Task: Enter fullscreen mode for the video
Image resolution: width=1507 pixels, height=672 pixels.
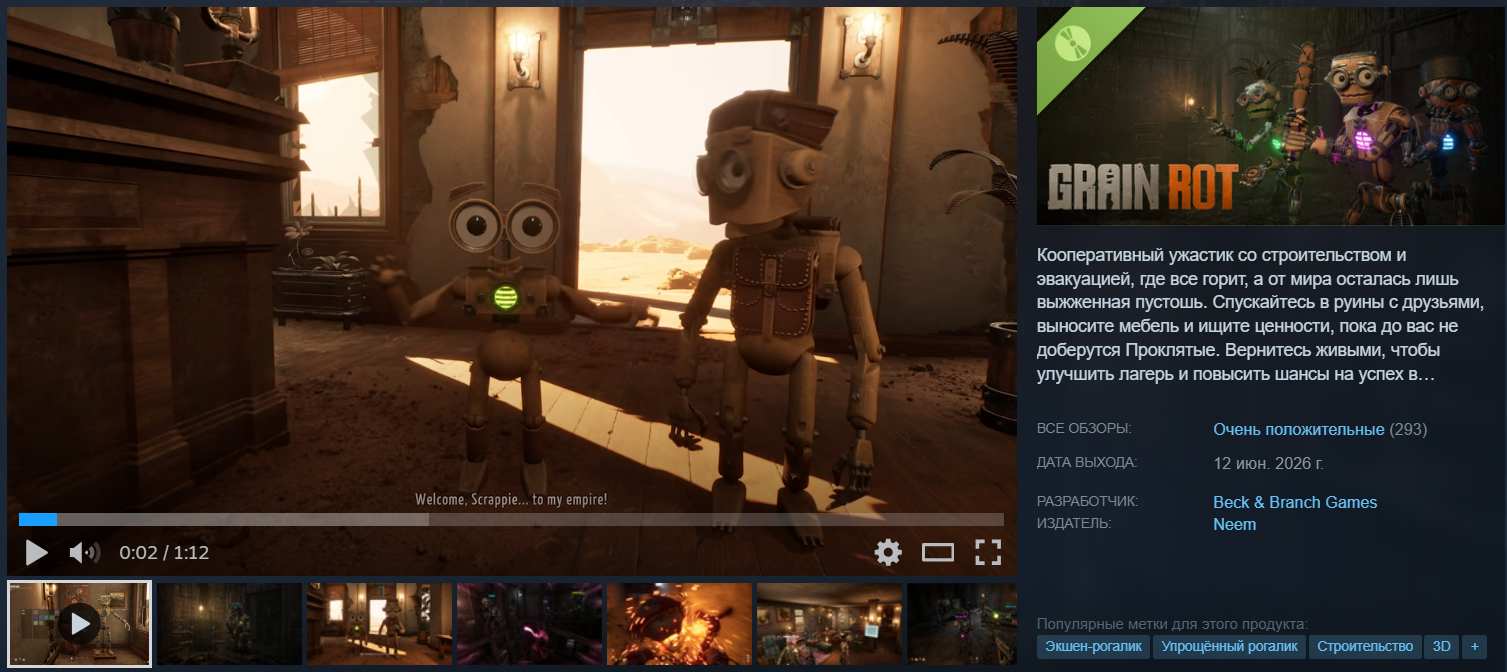Action: click(x=988, y=552)
